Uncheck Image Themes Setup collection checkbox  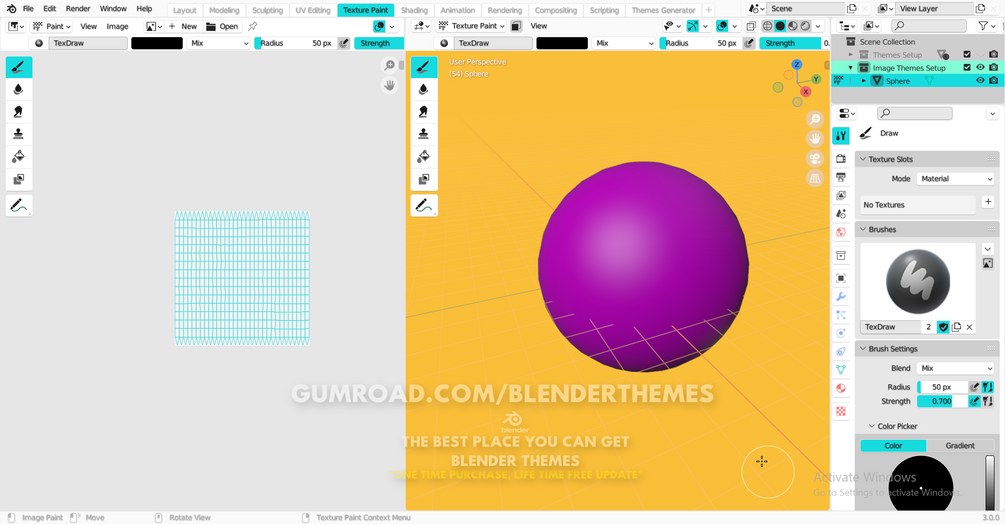967,67
